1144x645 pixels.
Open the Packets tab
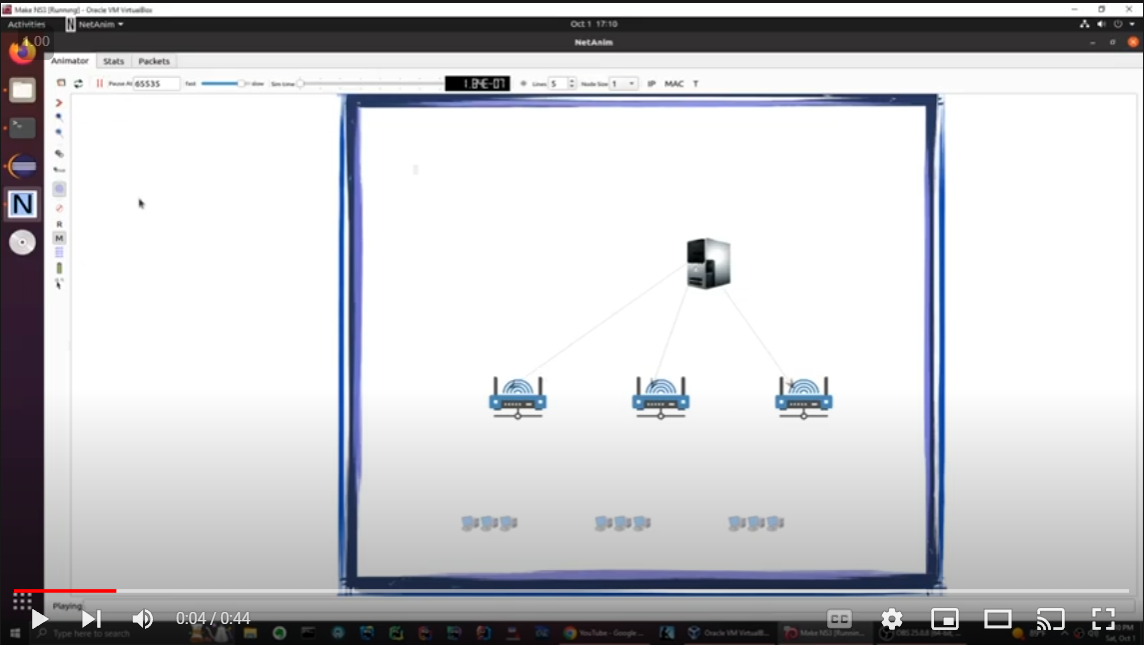(x=154, y=61)
